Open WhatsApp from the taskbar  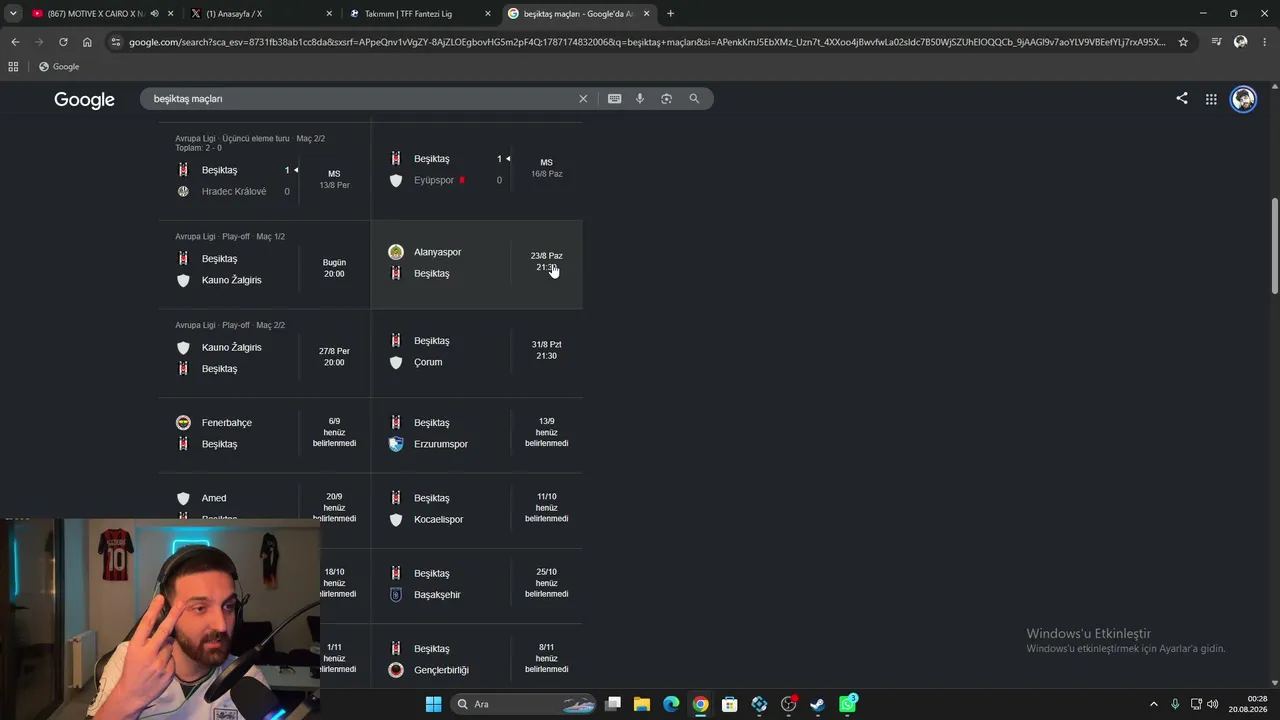coord(847,704)
